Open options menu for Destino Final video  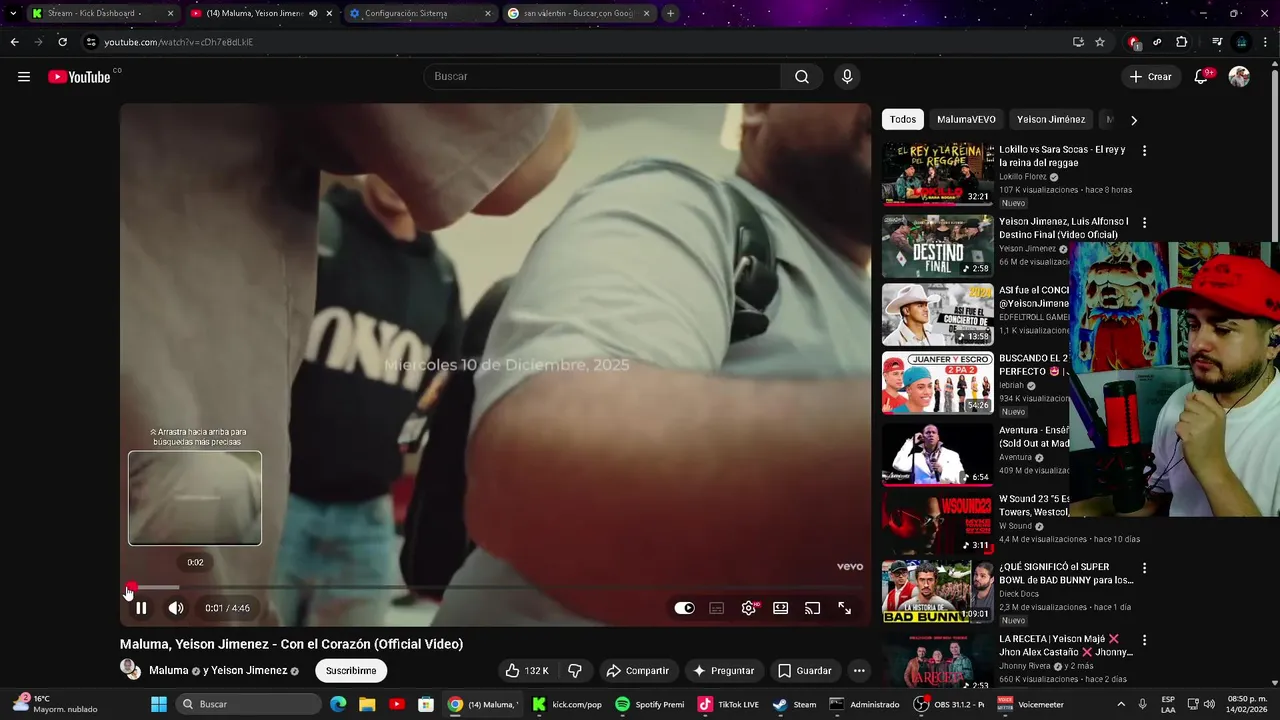[x=1144, y=223]
